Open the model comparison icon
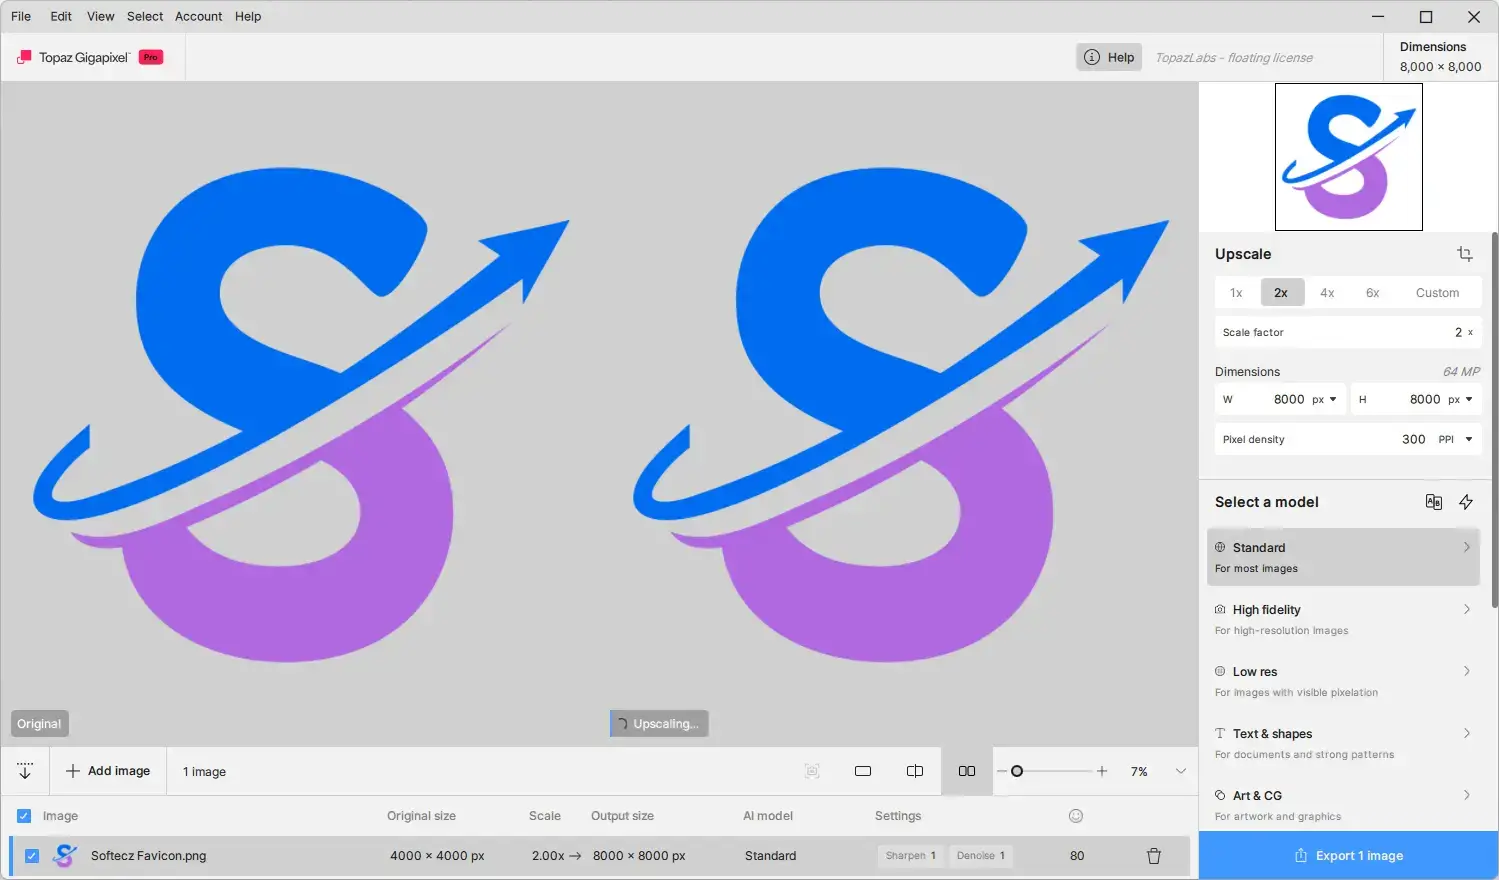The image size is (1499, 880). tap(1434, 502)
